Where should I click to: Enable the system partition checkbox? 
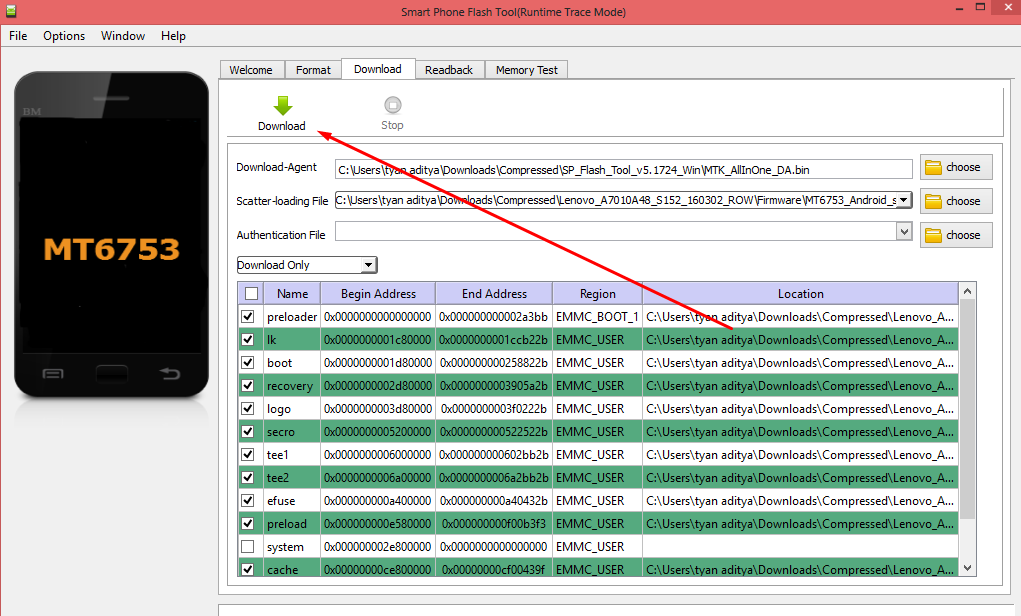[248, 547]
